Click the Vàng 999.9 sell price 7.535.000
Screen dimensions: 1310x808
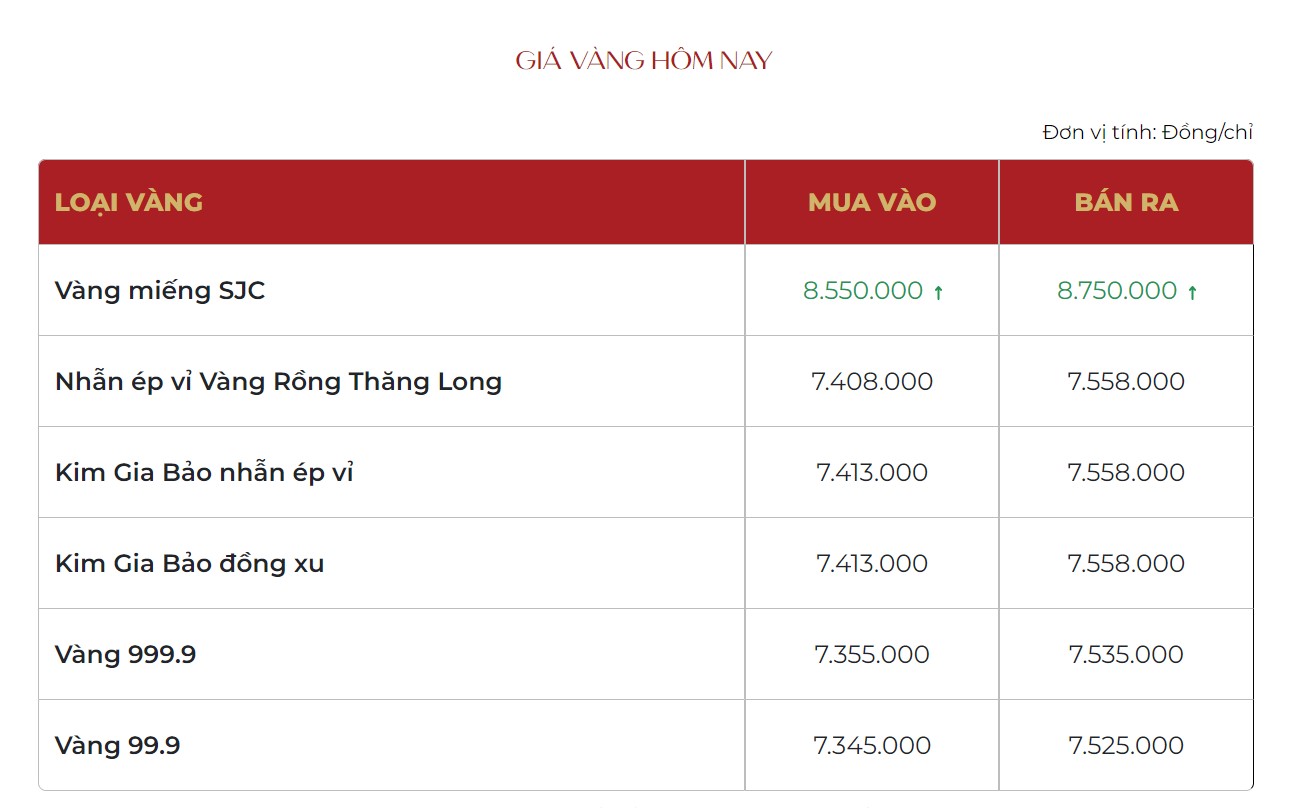(x=1126, y=654)
